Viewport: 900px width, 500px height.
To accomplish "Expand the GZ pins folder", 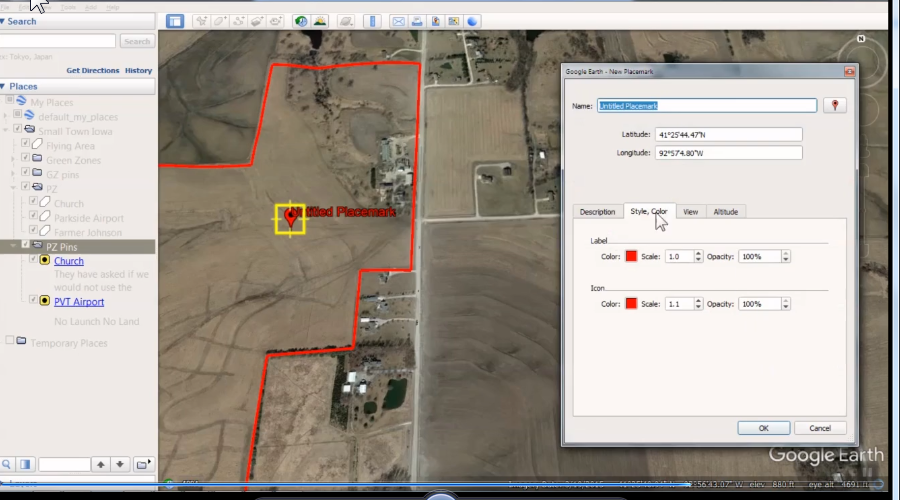I will click(x=13, y=173).
